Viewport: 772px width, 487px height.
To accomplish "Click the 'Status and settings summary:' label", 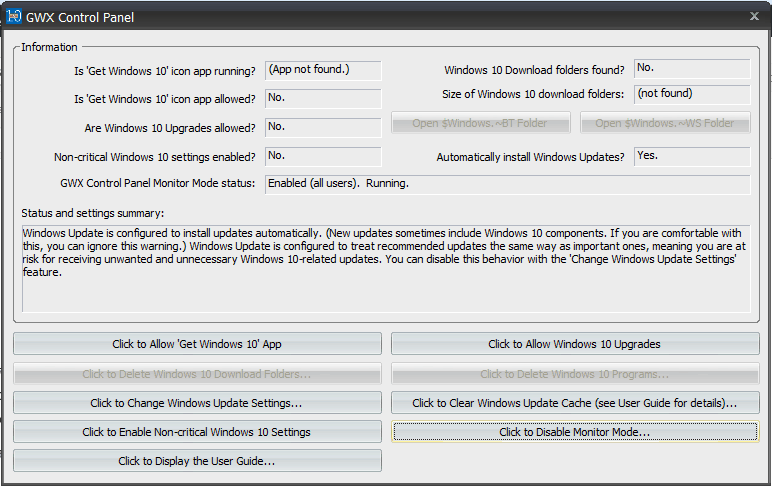I will (93, 213).
